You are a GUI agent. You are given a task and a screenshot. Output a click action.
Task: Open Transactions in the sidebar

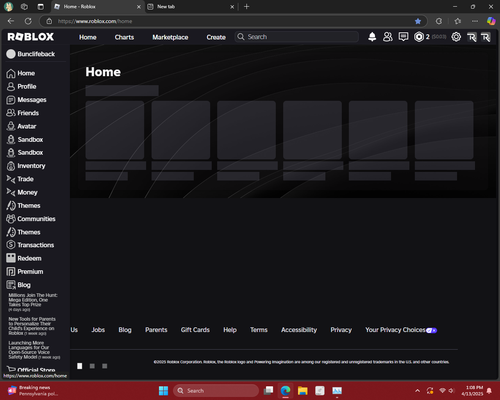click(x=30, y=245)
